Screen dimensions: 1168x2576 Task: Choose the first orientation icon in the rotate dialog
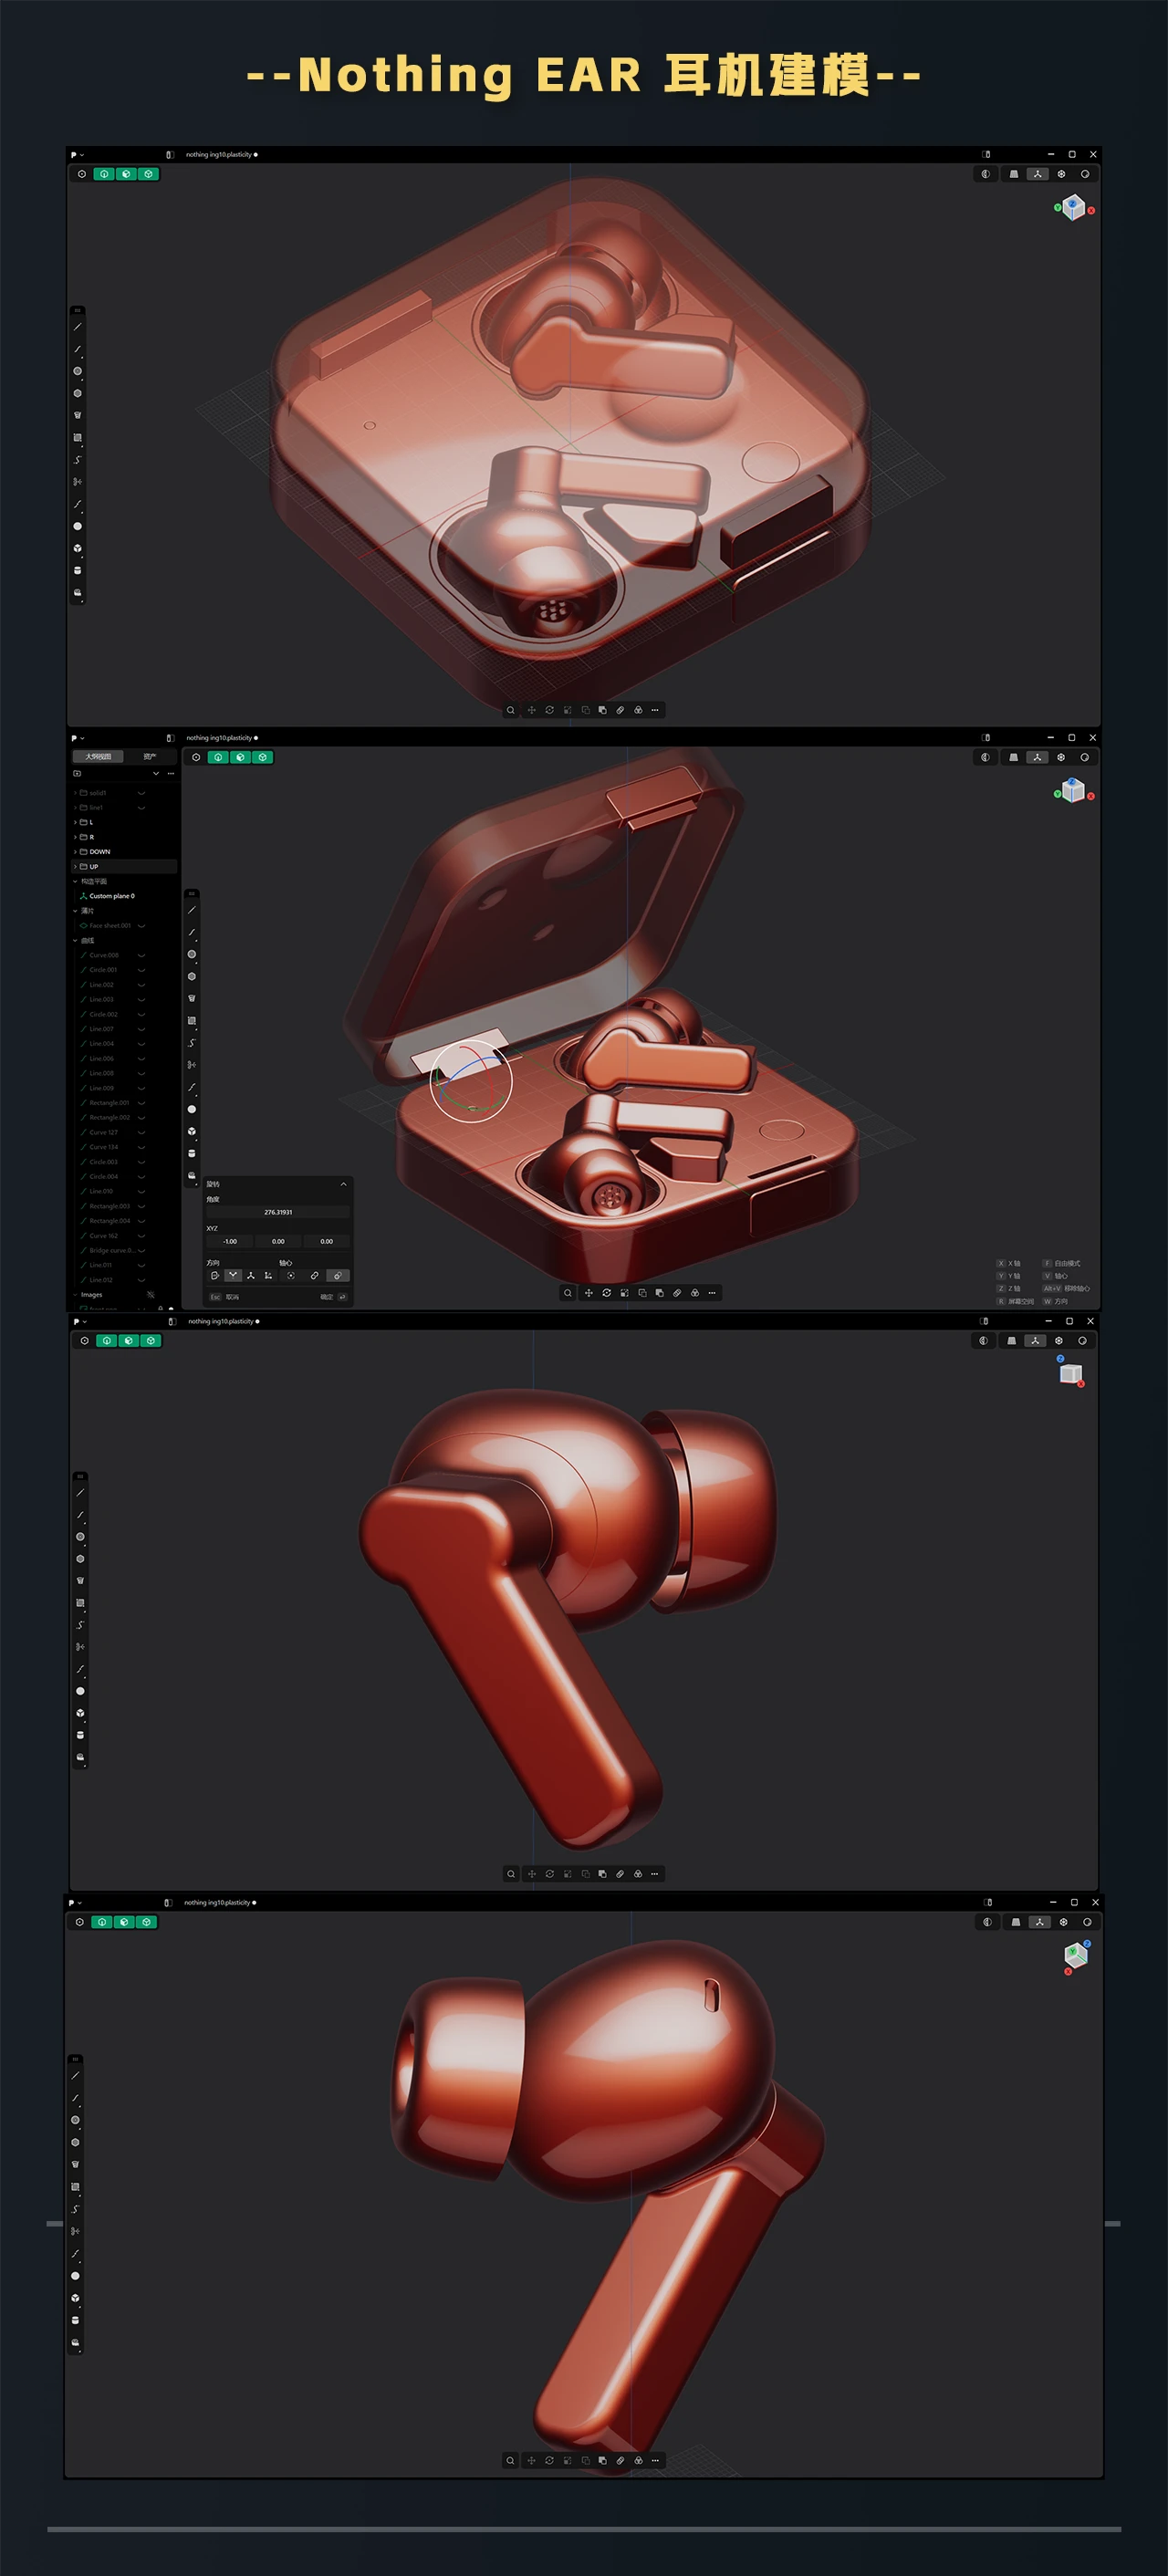[214, 1275]
